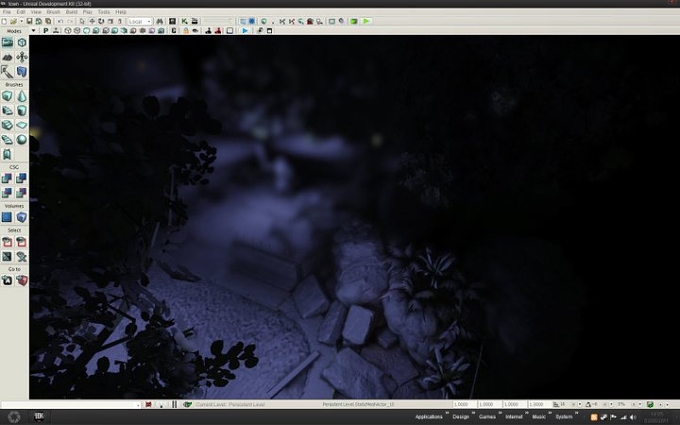Go to builder brush red cube icon
The height and width of the screenshot is (425, 680).
click(x=22, y=281)
